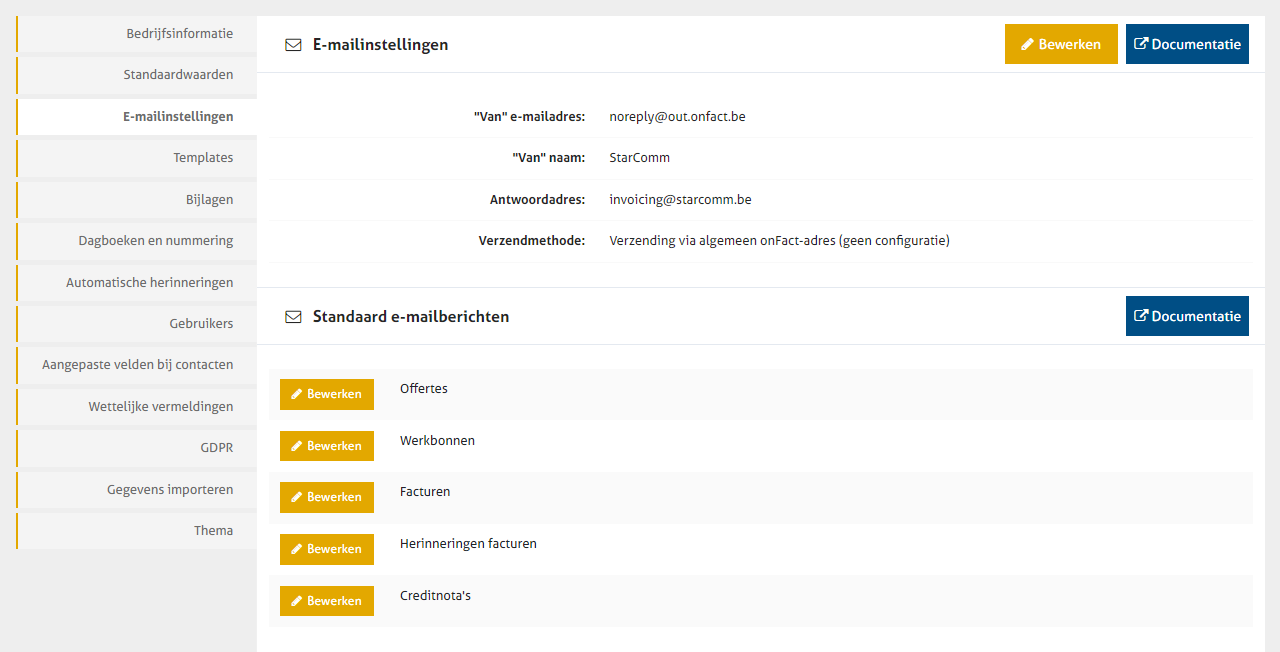Edit the Herinneringen facturen email message
The image size is (1280, 652).
pyautogui.click(x=326, y=550)
